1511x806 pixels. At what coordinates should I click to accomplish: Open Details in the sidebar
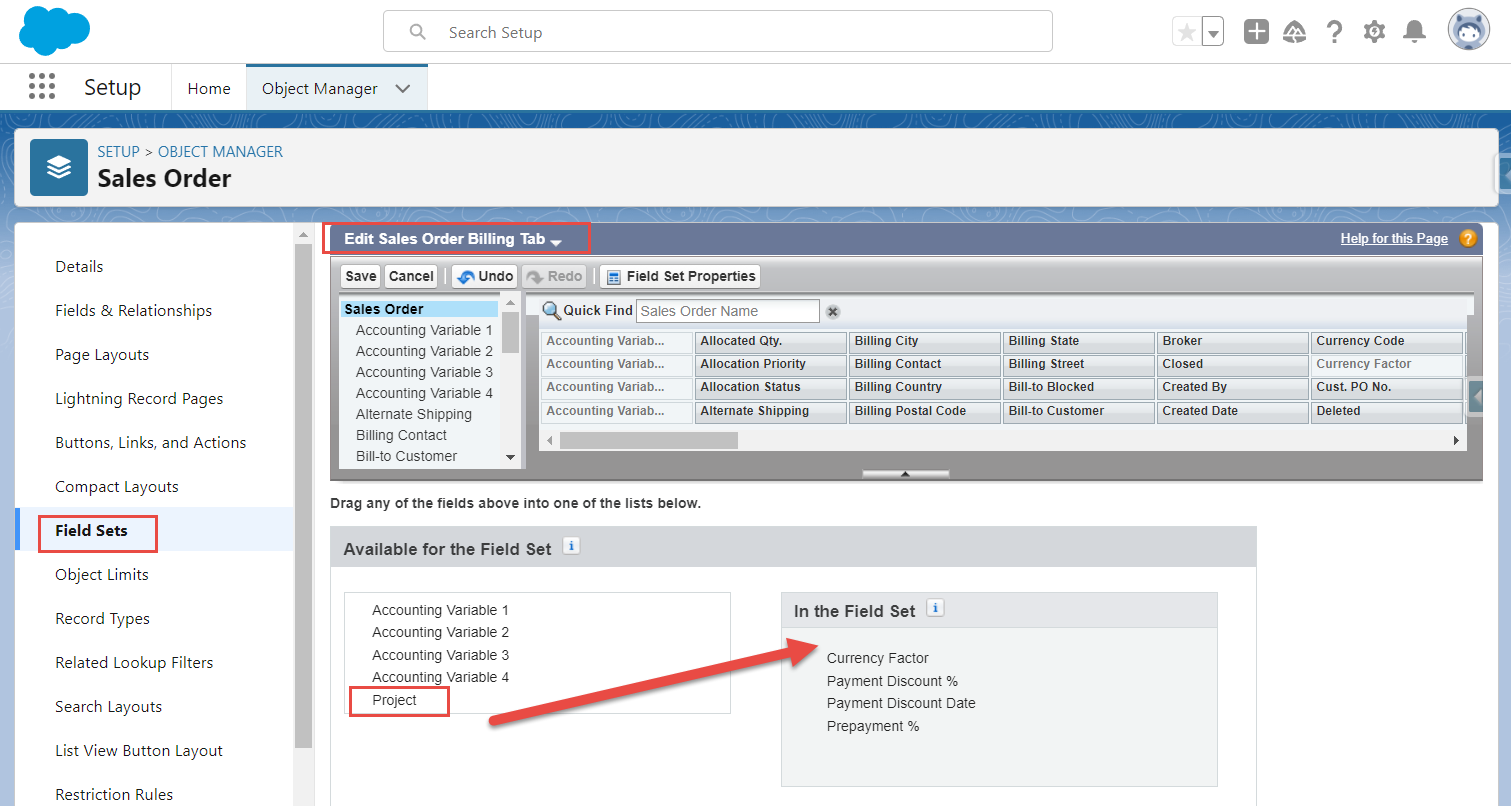point(79,266)
